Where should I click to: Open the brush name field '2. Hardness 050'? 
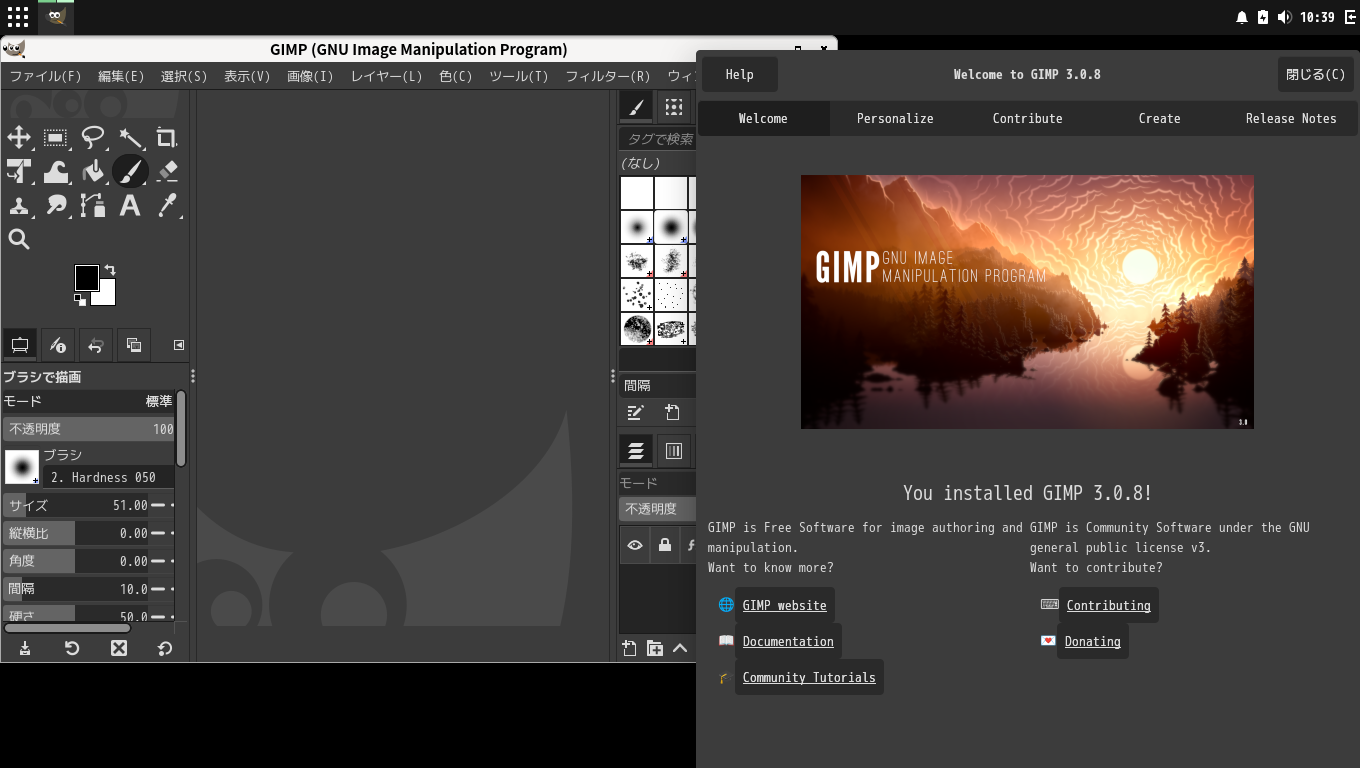point(108,477)
